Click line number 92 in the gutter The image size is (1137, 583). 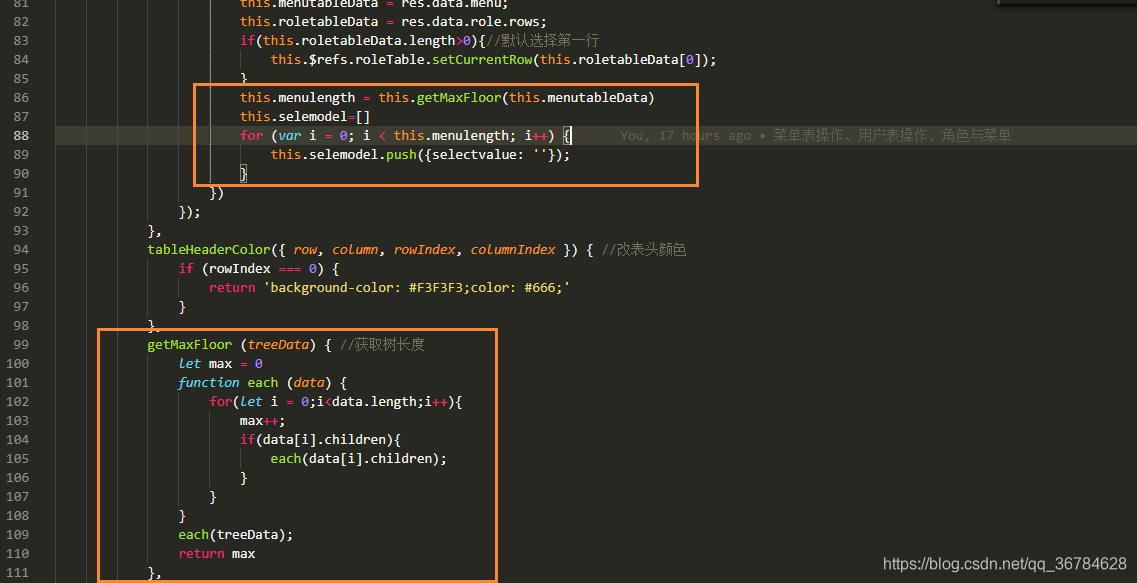coord(22,212)
